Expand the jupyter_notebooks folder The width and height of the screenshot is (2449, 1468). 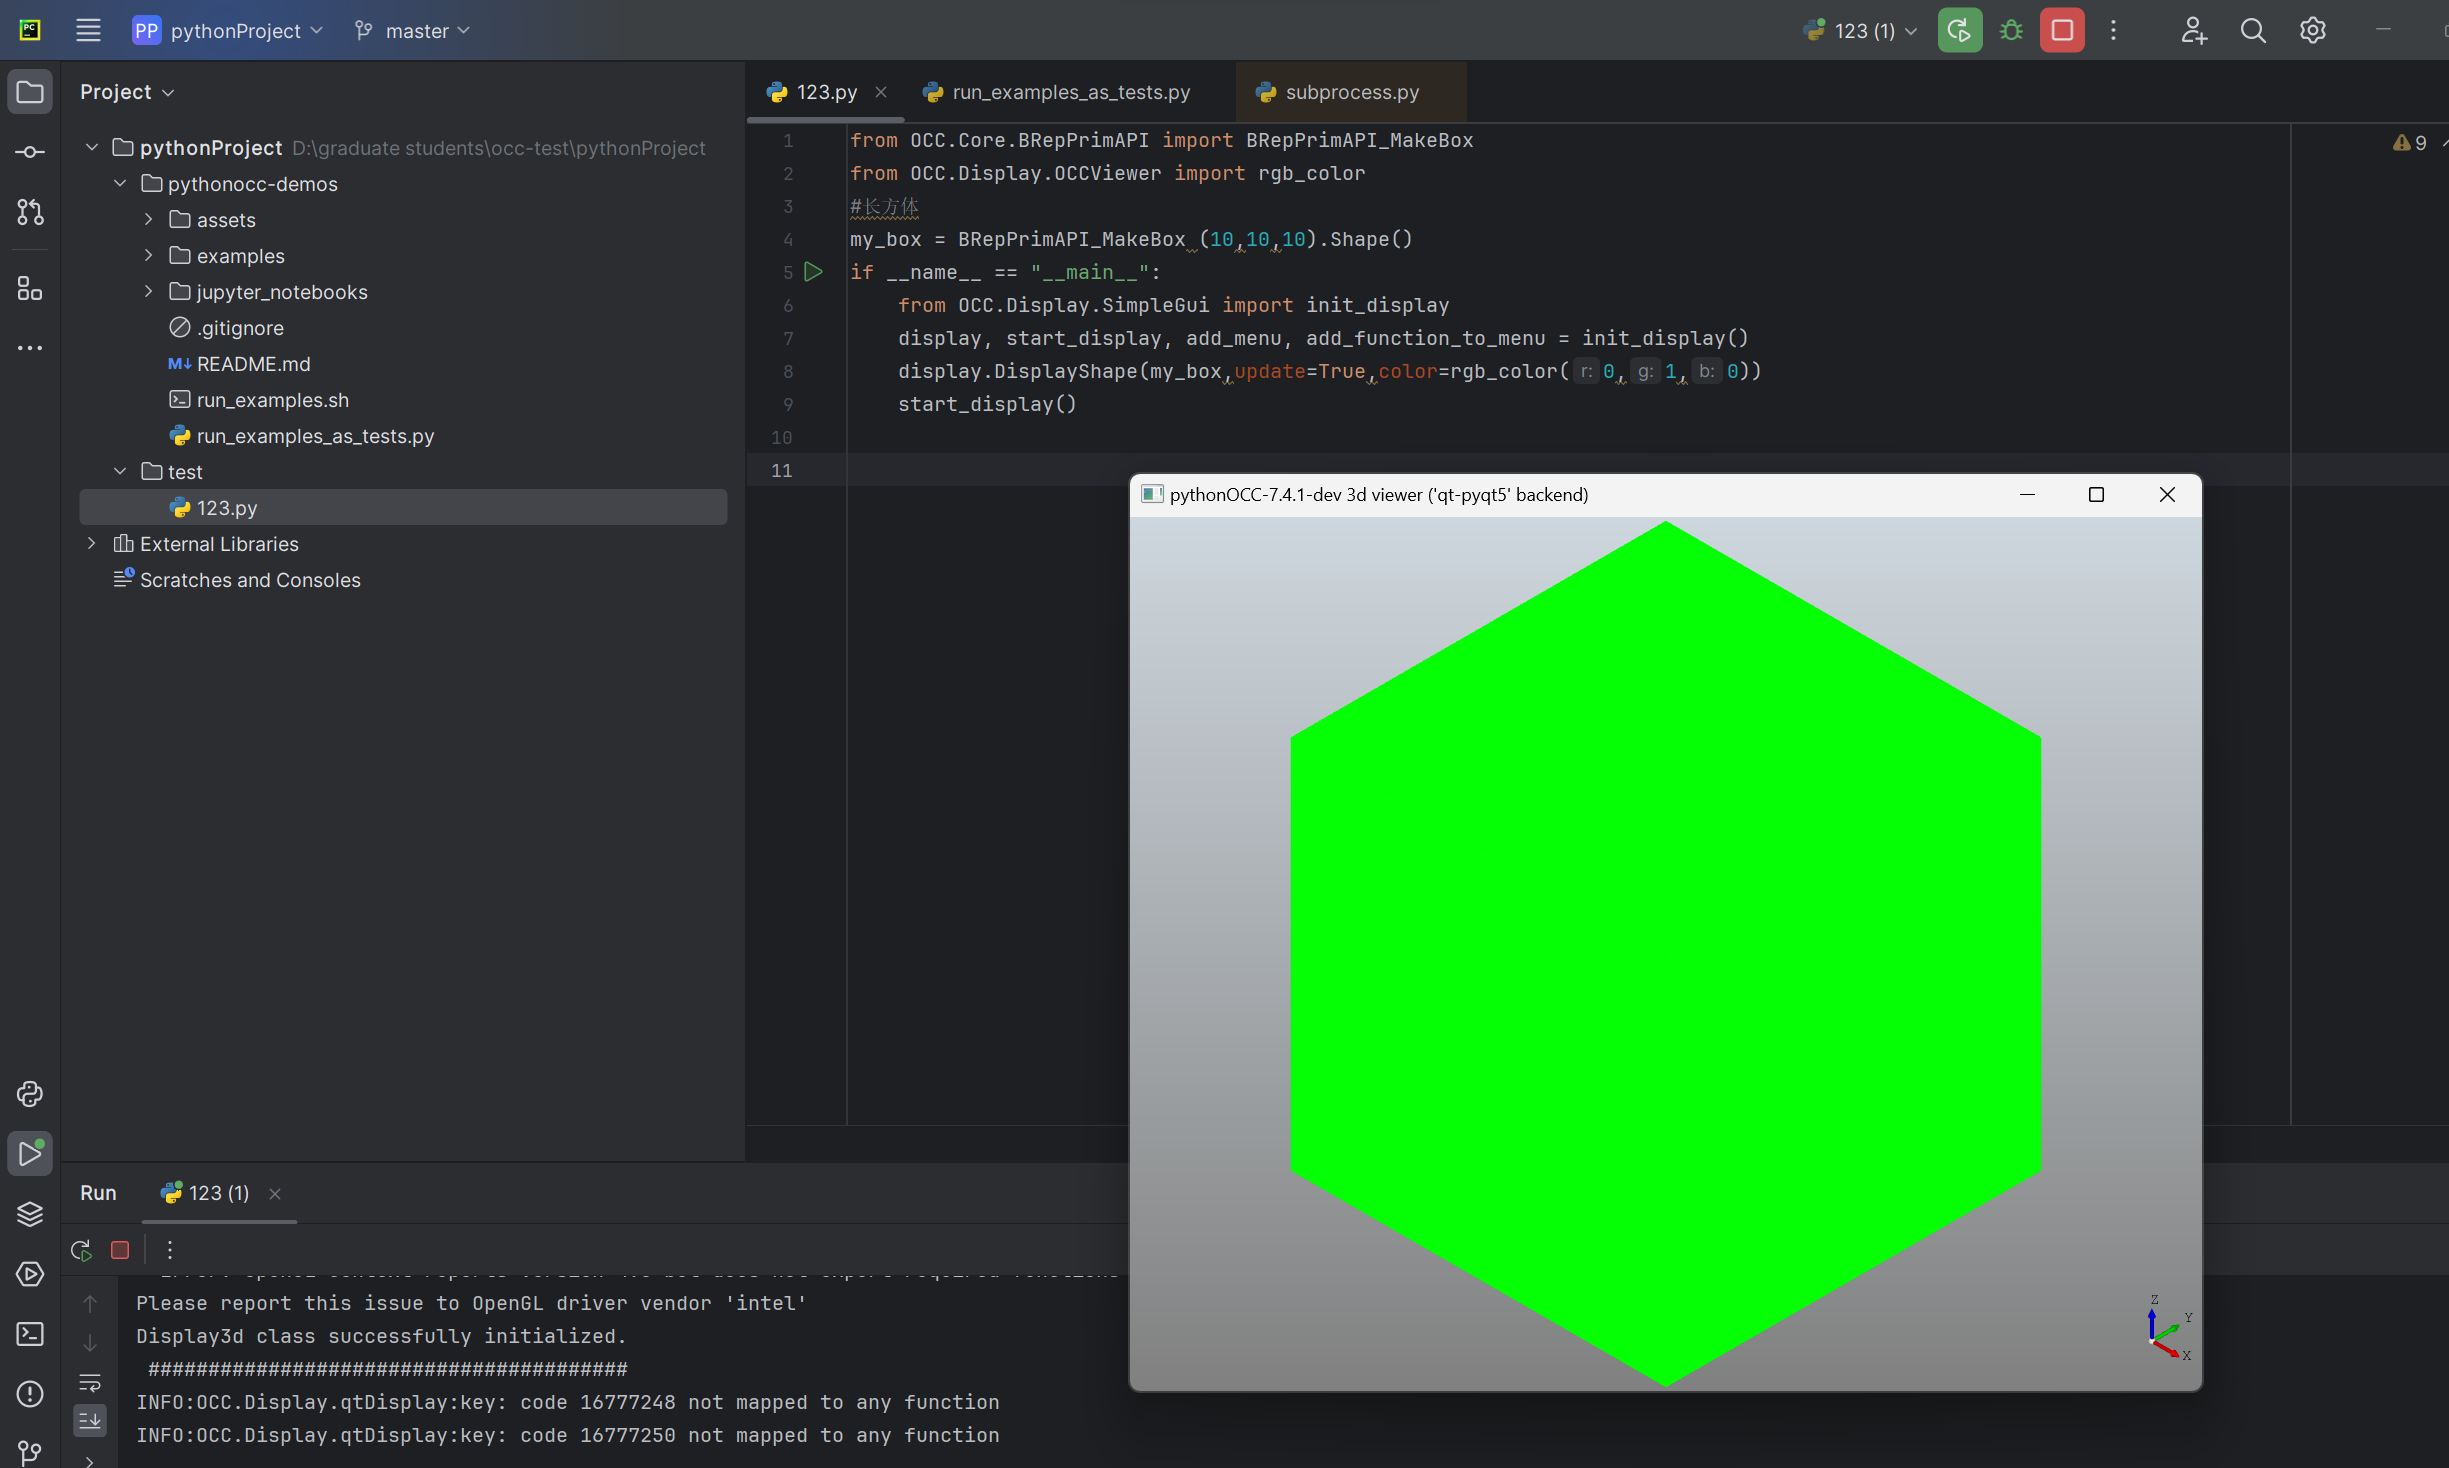click(x=148, y=292)
